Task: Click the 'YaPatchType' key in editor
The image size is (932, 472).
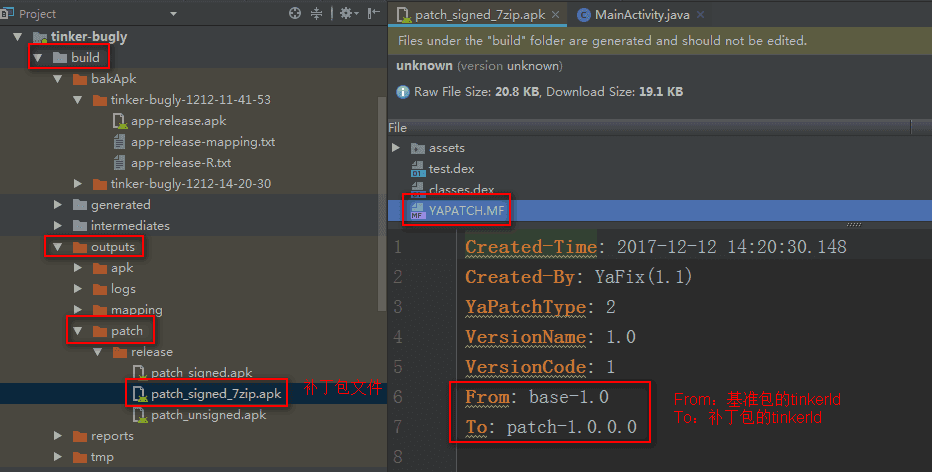Action: click(526, 307)
